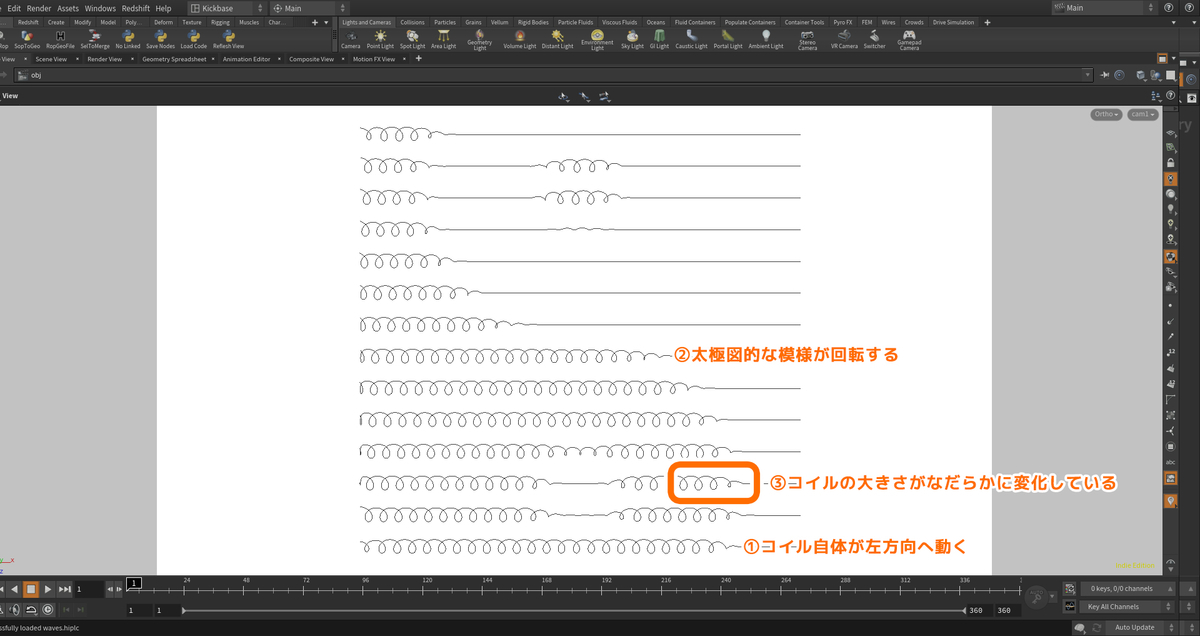Viewport: 1200px width, 636px height.
Task: Select the Camera shelf tool
Action: click(x=350, y=40)
